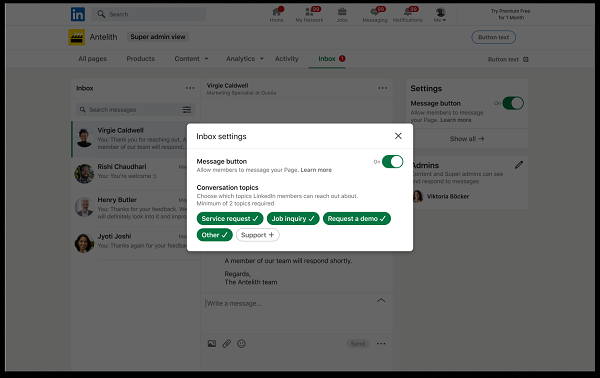Click the attach file paperclip icon
This screenshot has width=600, height=378.
coord(227,344)
